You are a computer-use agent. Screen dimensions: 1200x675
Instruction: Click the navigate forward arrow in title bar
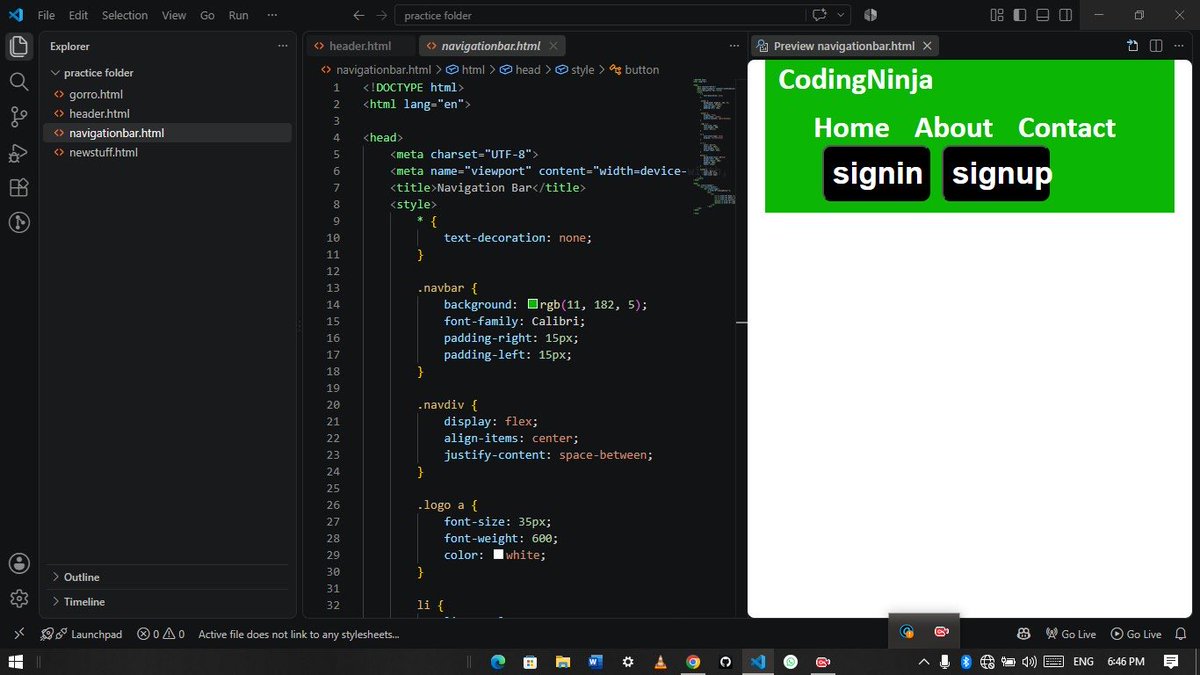click(381, 15)
